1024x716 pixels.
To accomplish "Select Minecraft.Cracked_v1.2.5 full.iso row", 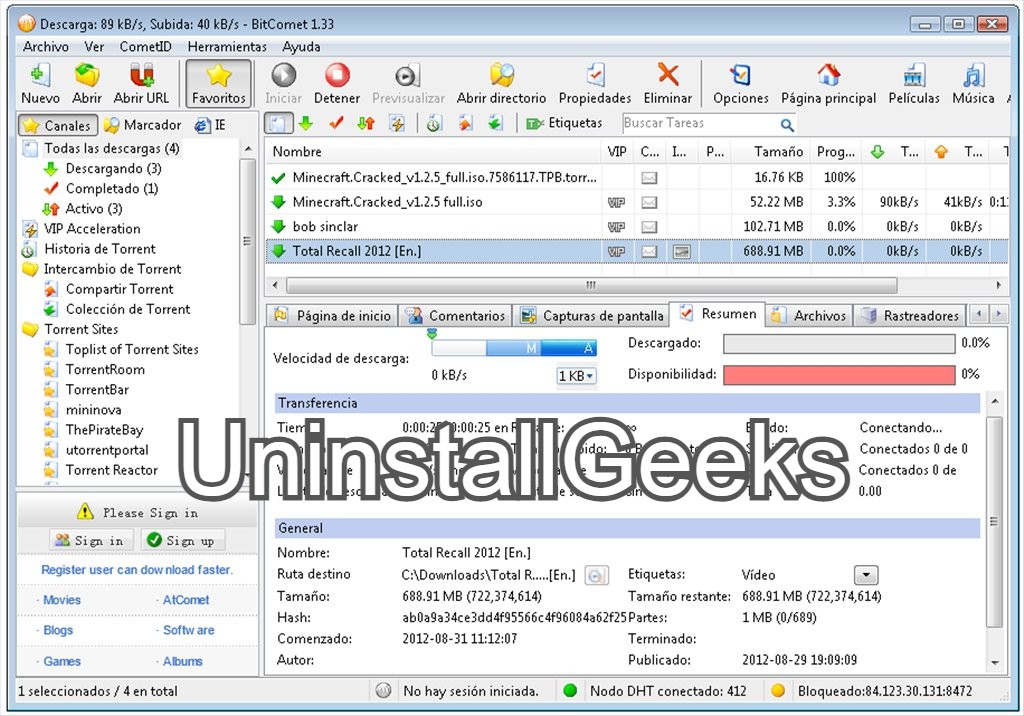I will (637, 202).
